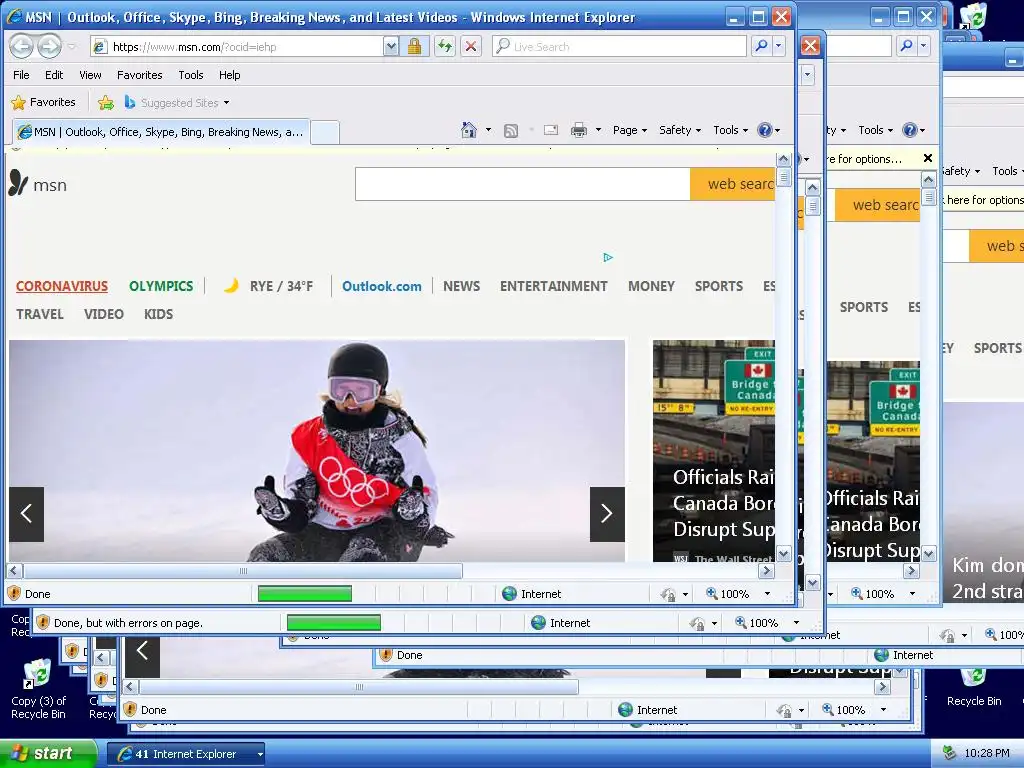Click the front window's horizontal scrollbar thumb
The height and width of the screenshot is (768, 1024).
click(243, 571)
